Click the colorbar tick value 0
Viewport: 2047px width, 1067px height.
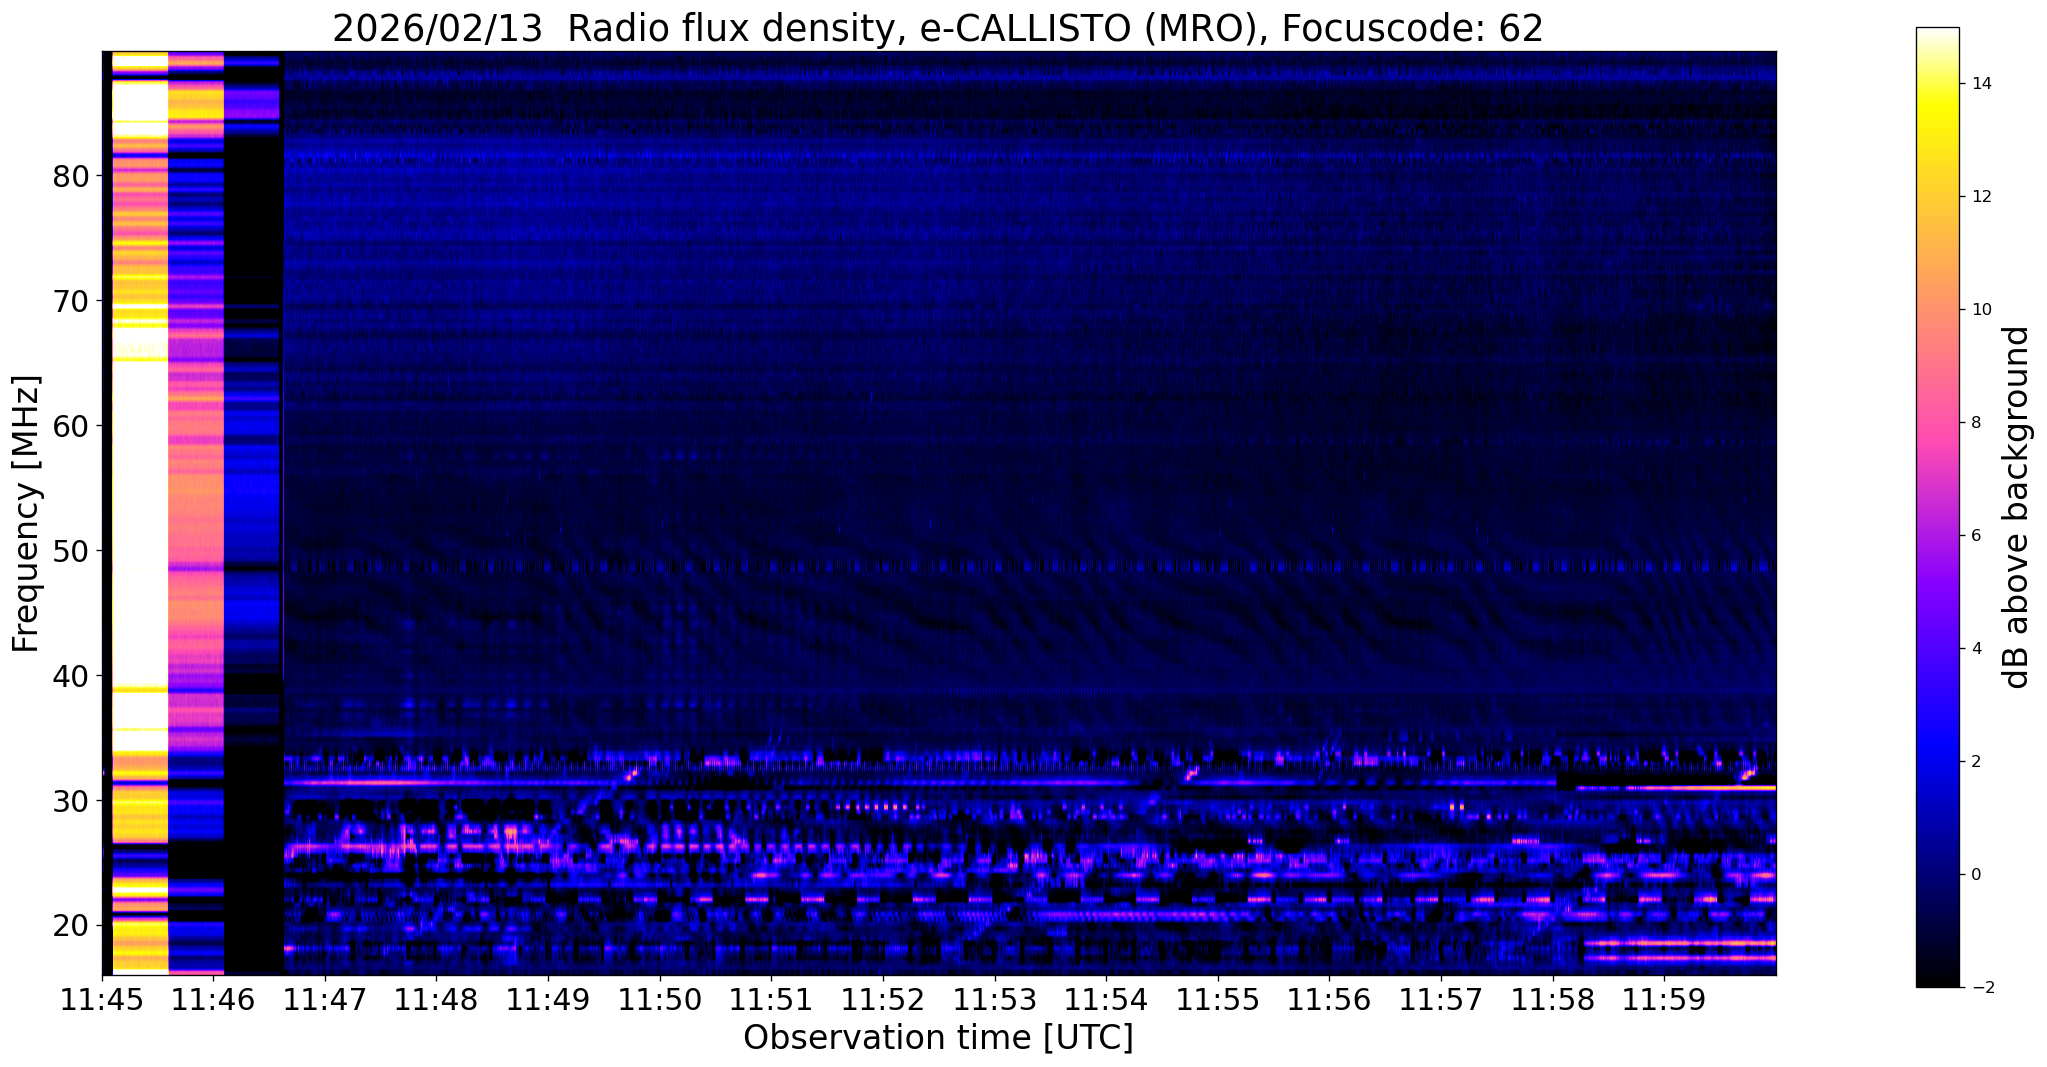[1974, 875]
